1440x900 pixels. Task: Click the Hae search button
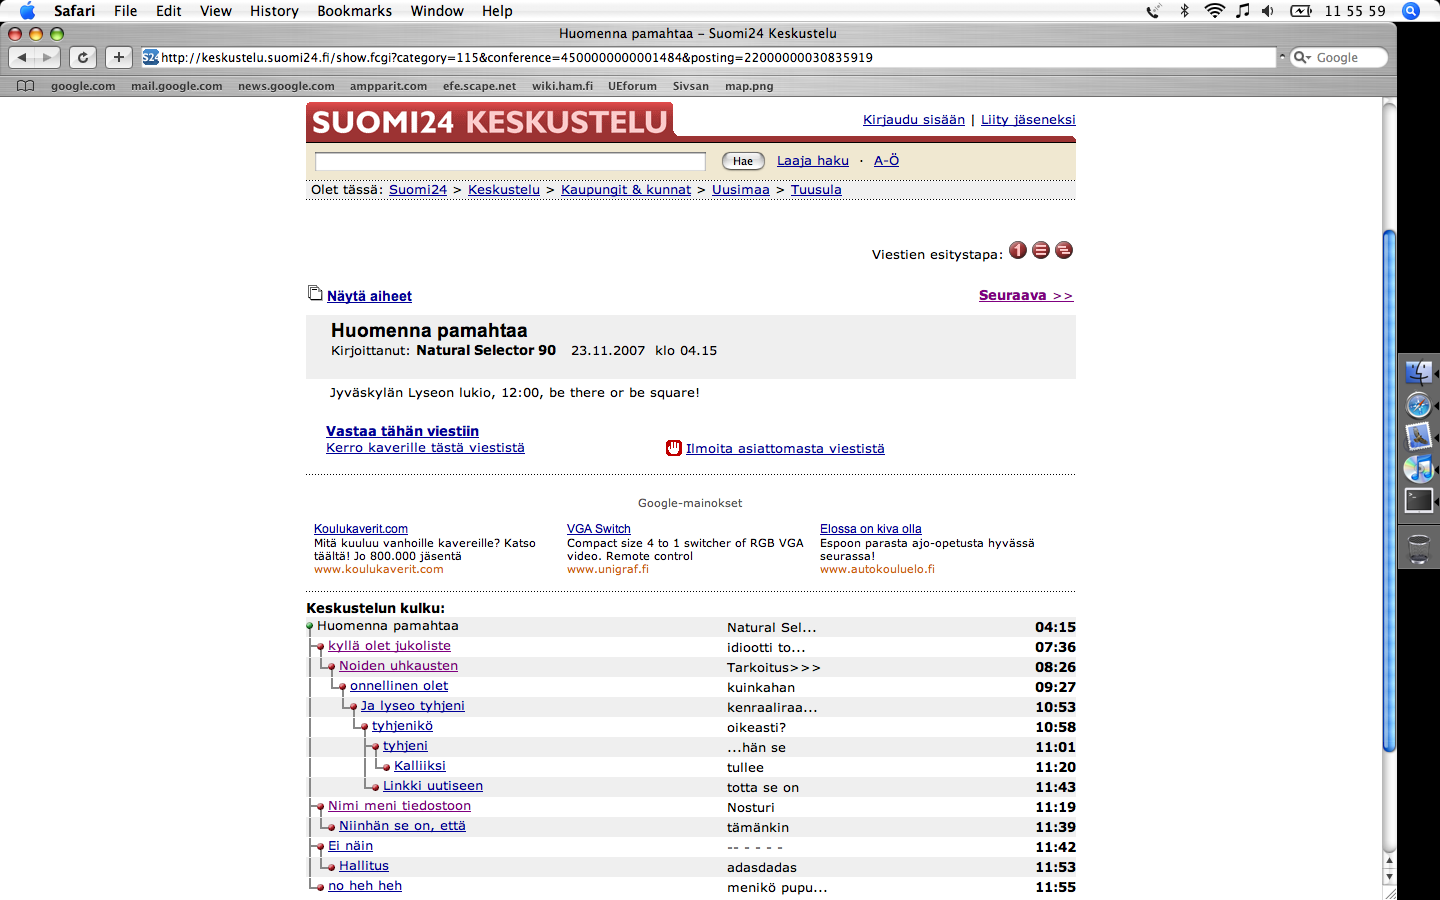coord(743,161)
